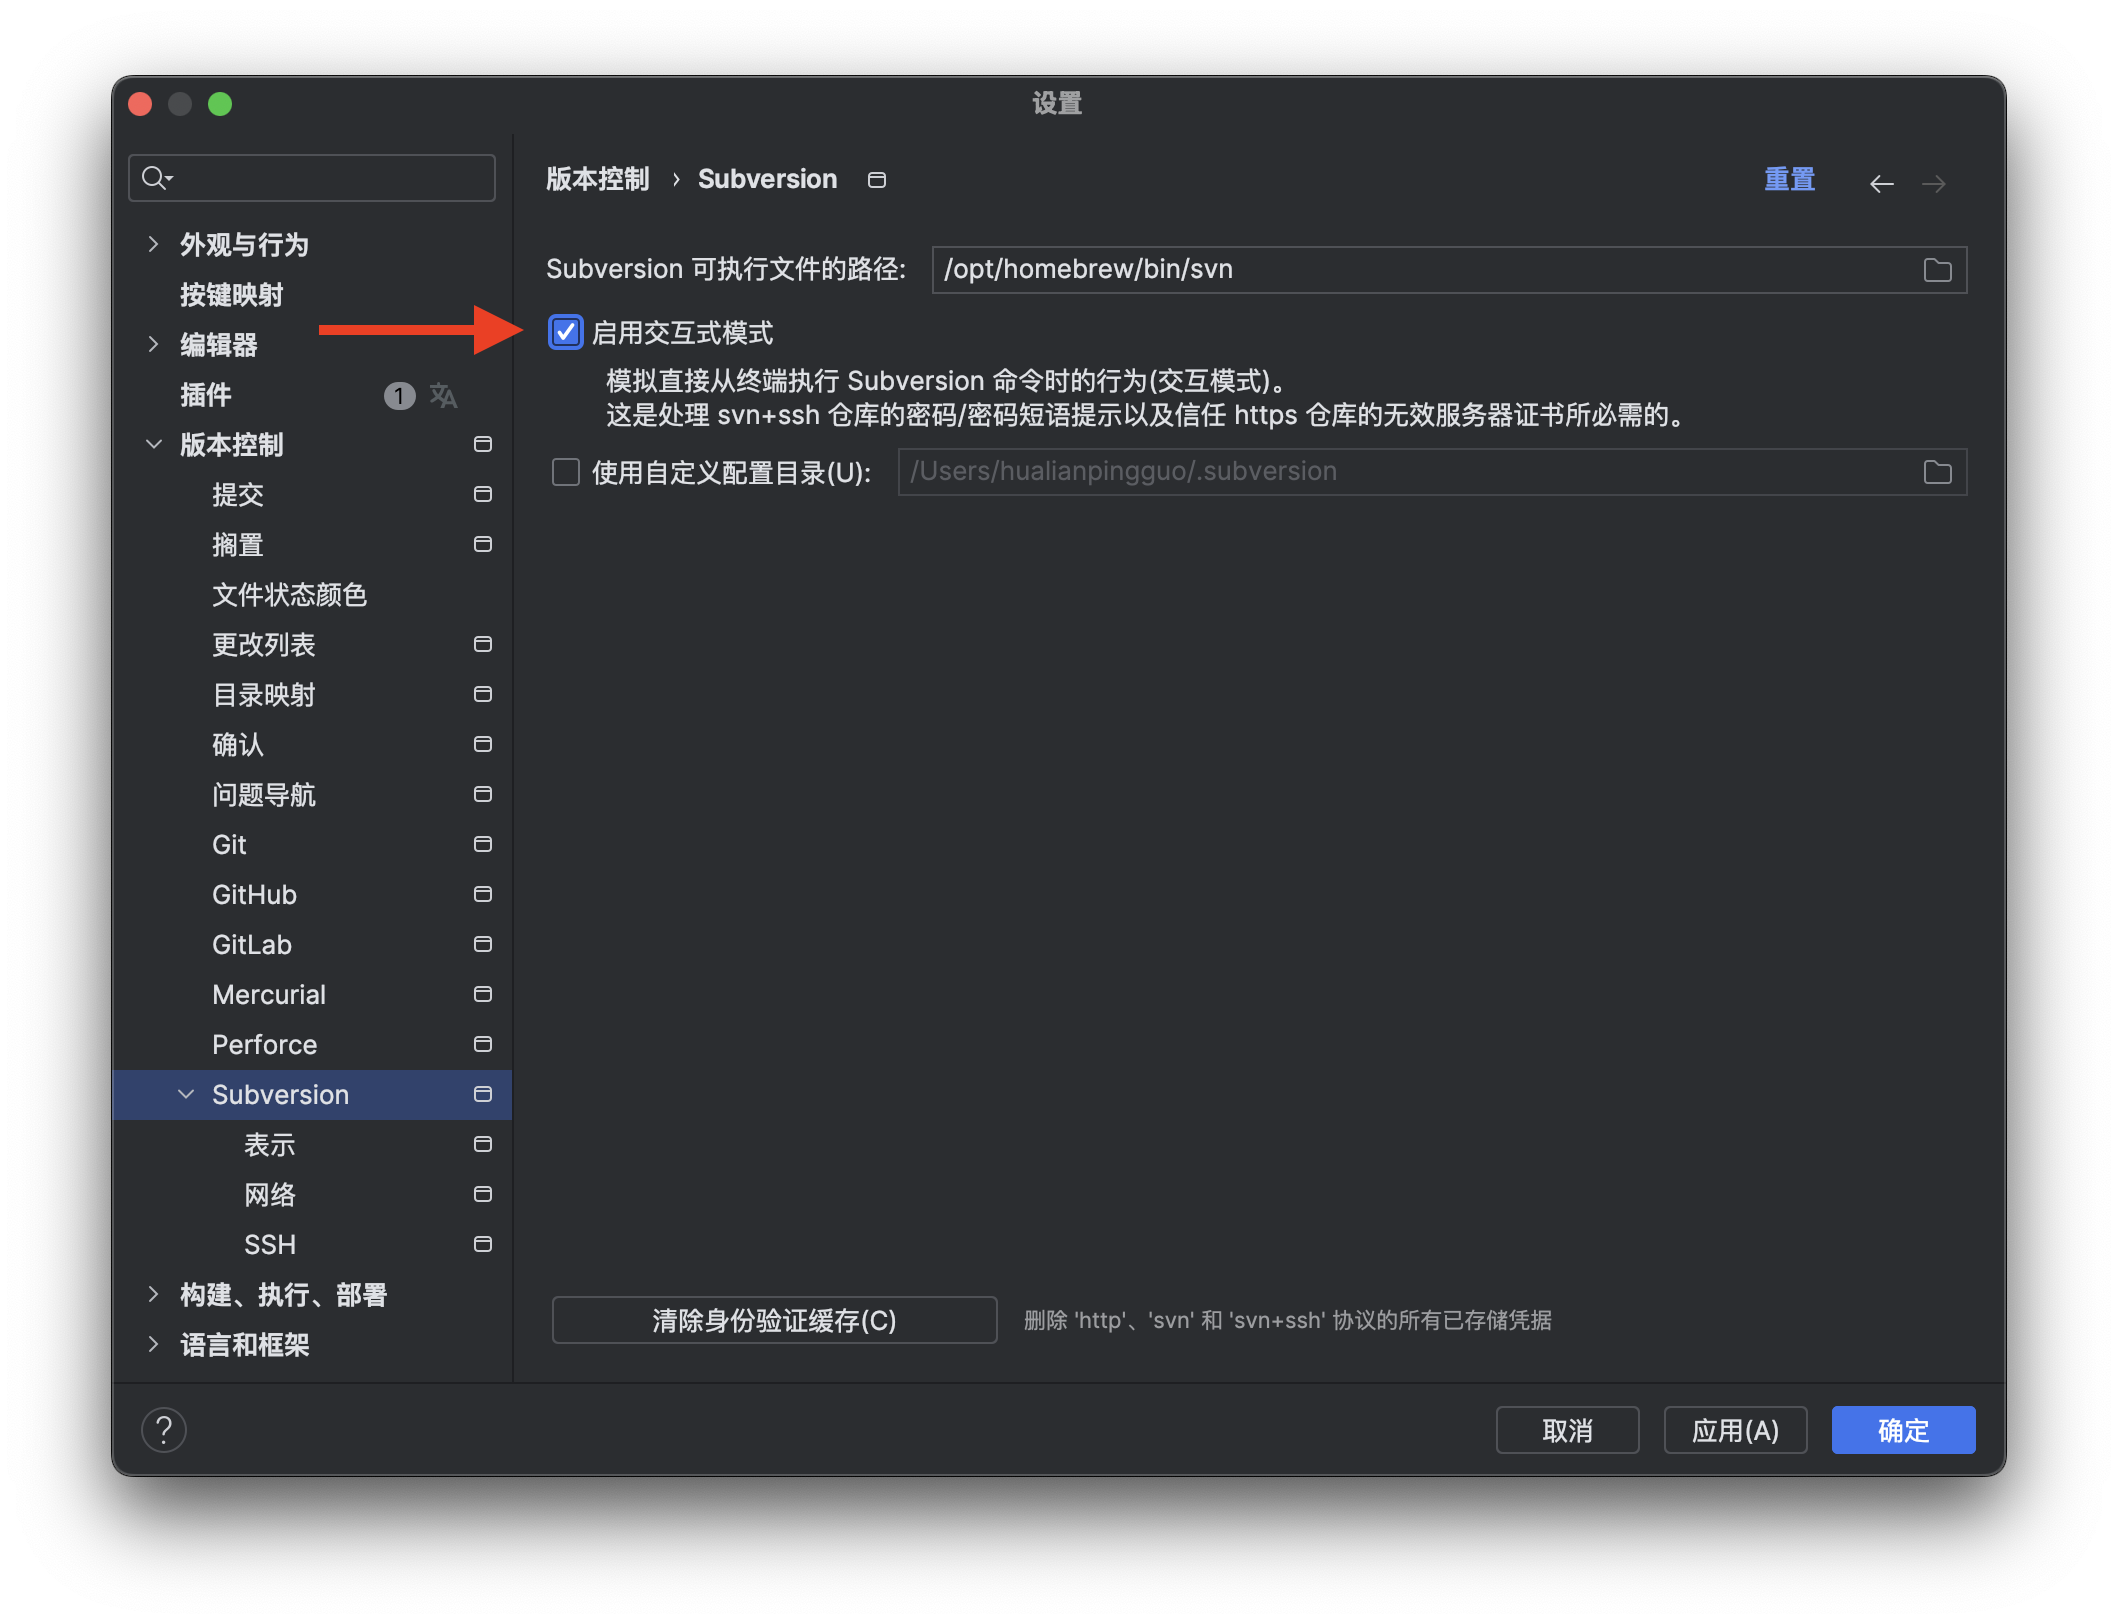
Task: Click the translation icon next to 插件
Action: 443,395
